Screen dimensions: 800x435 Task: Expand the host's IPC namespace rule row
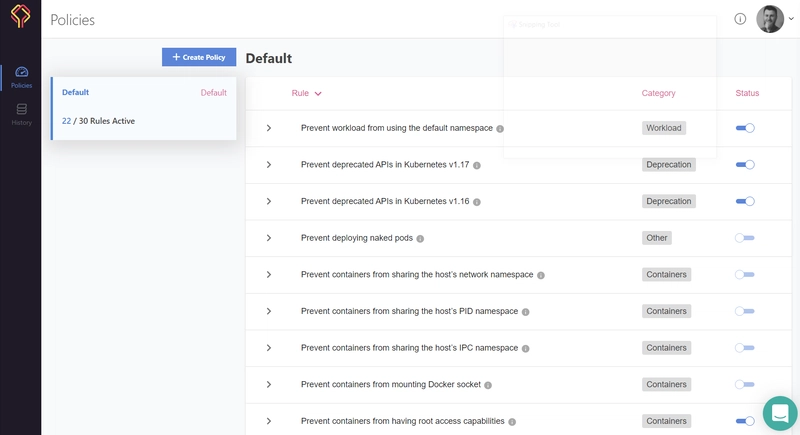click(x=269, y=348)
